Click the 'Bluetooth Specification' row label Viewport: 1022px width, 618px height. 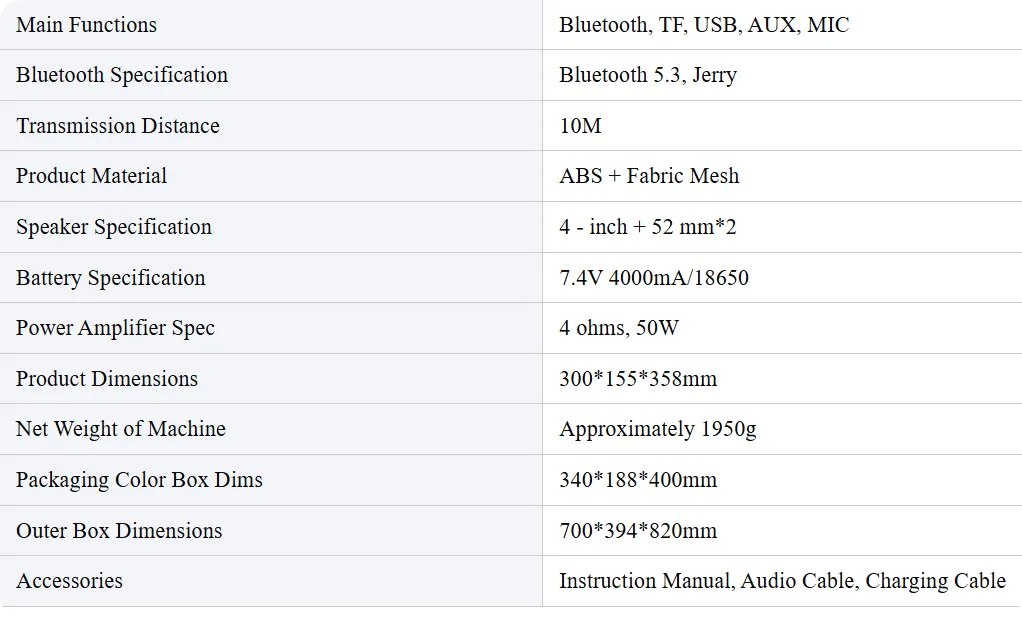[122, 75]
